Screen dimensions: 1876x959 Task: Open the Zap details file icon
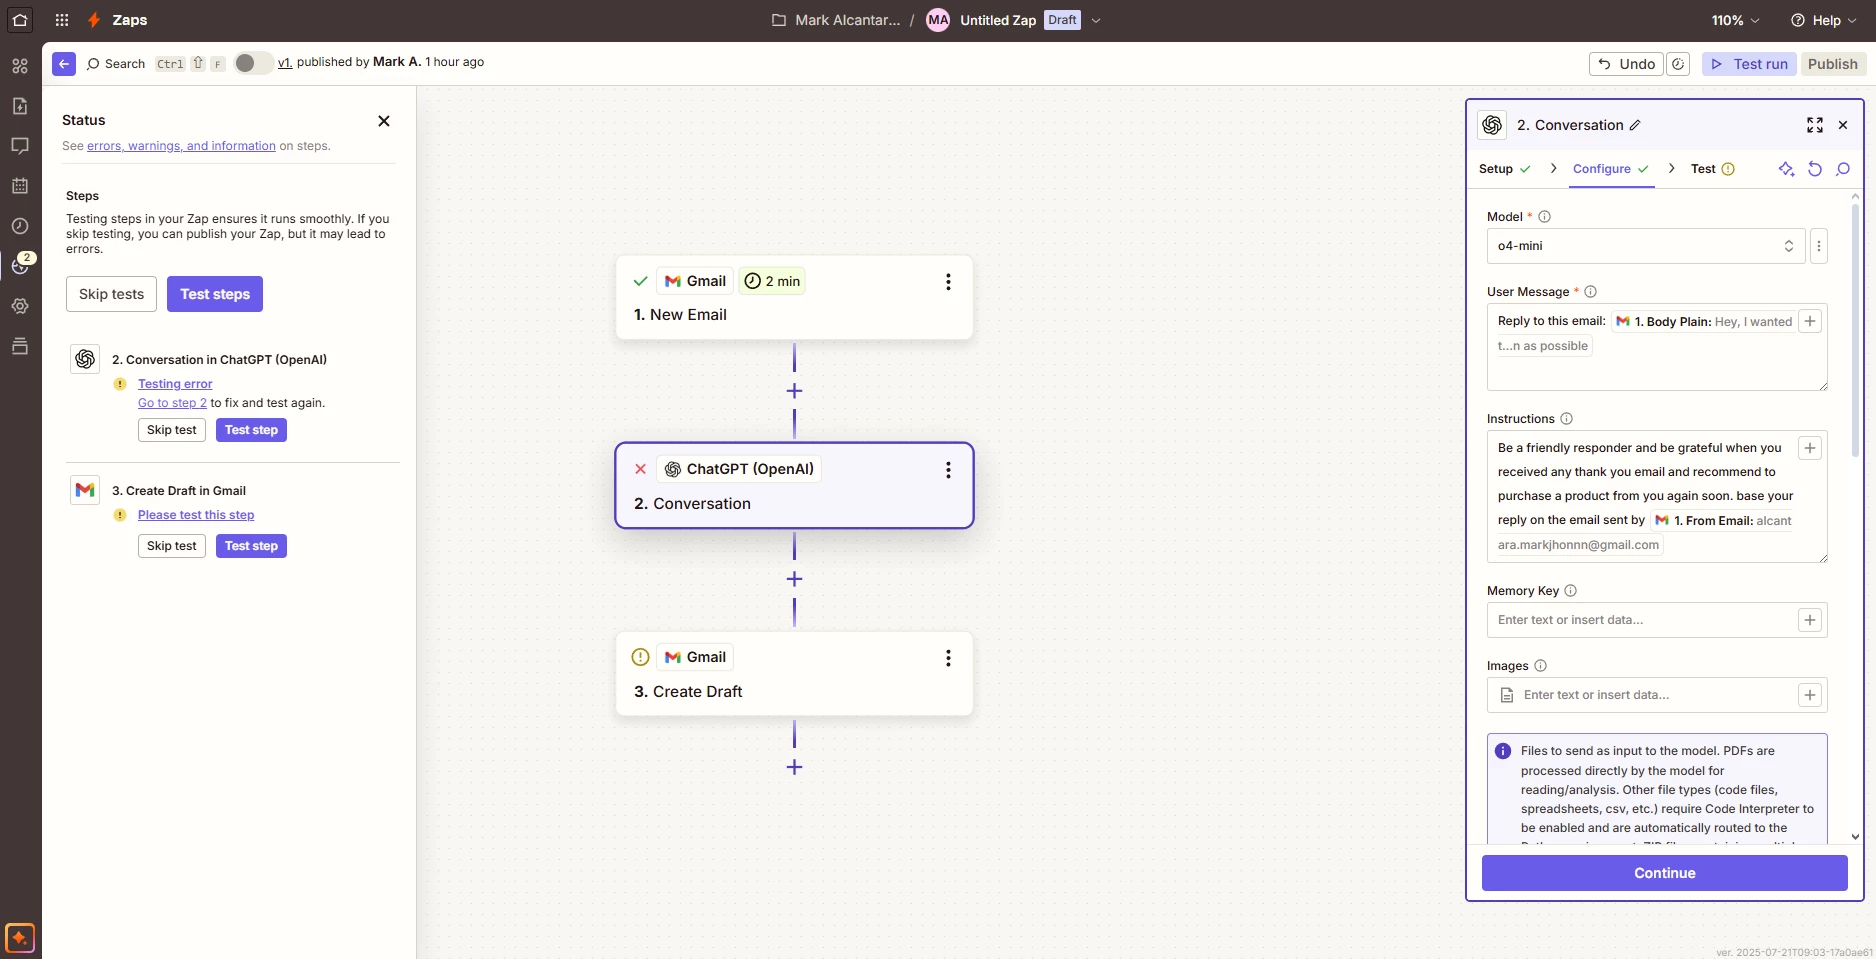tap(20, 106)
